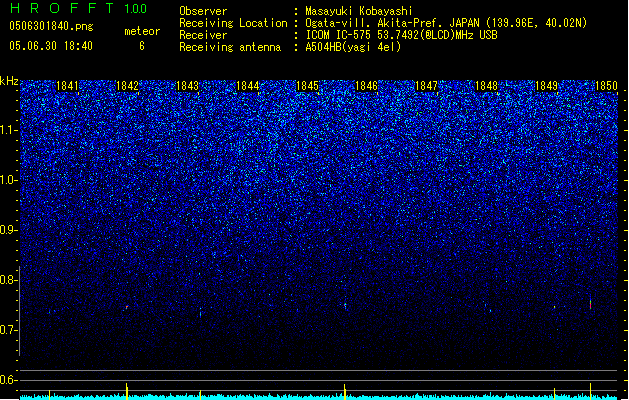
Task: Click the date stamp 05.06.30 18:40
Action: click(51, 46)
